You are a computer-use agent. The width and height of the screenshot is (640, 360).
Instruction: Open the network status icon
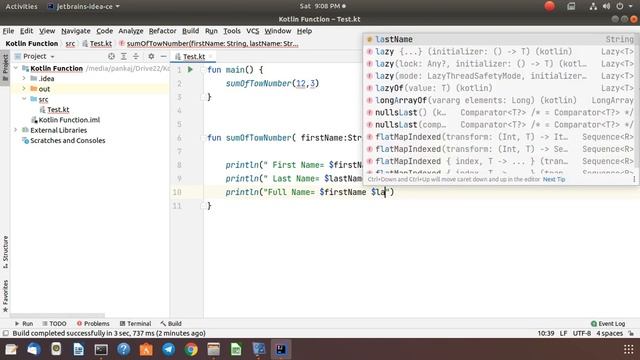coord(593,6)
